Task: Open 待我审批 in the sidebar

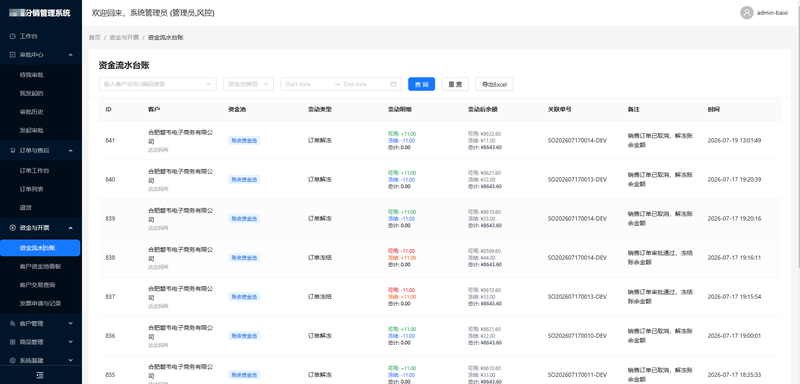Action: tap(32, 75)
